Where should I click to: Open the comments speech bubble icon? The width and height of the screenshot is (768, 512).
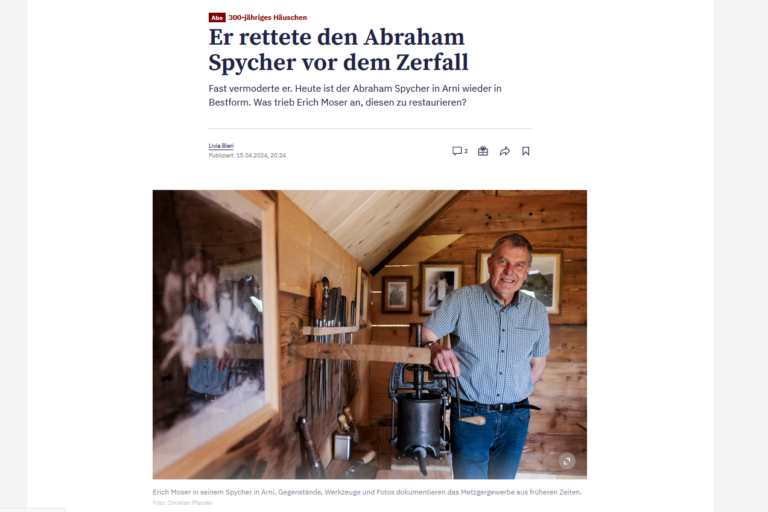coord(456,151)
